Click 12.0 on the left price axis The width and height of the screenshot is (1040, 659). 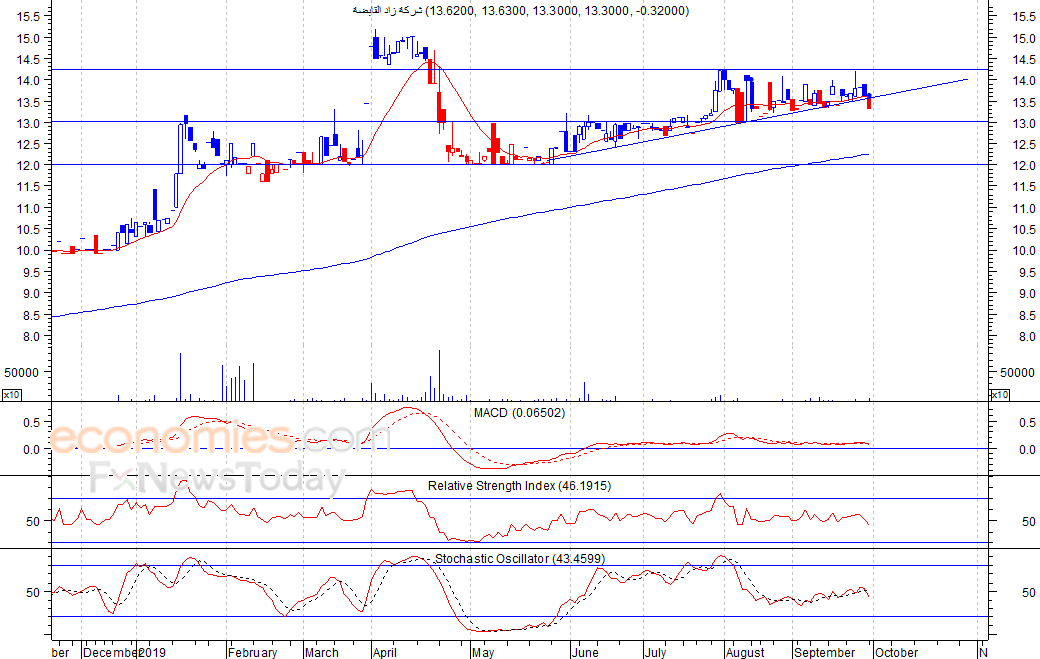click(29, 166)
